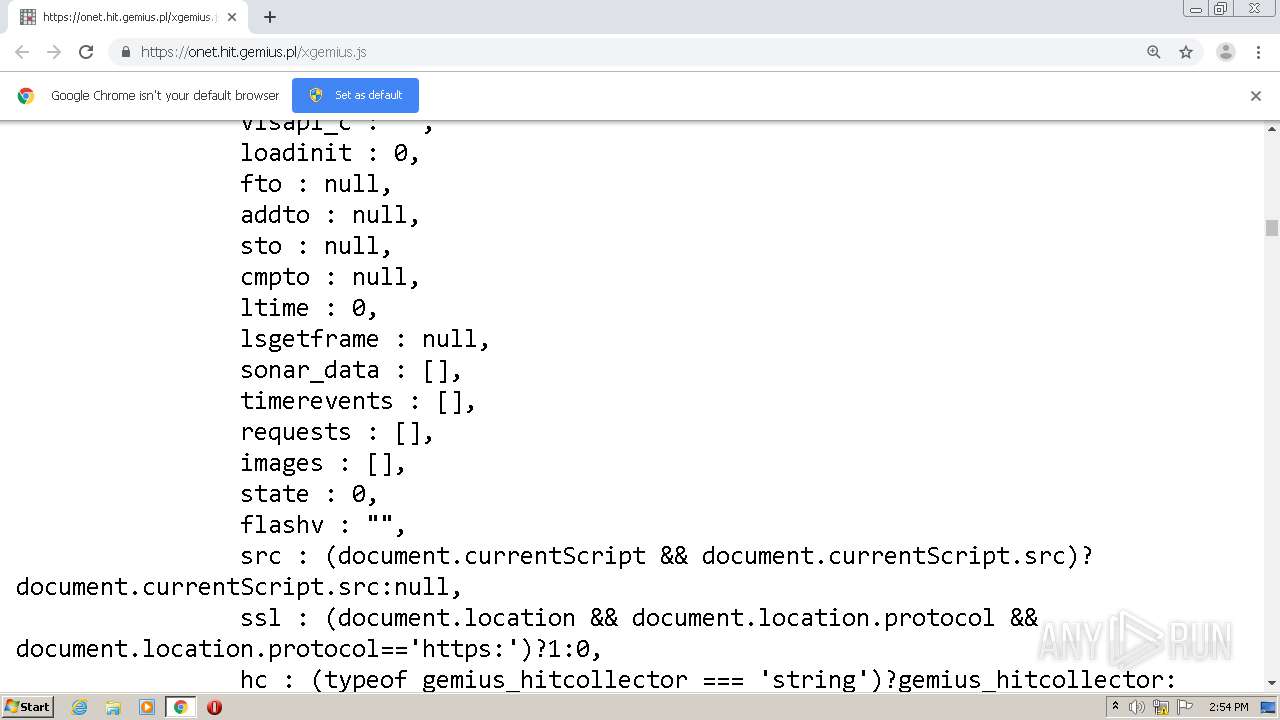Viewport: 1280px width, 720px height.
Task: Open network tray icon
Action: [1161, 707]
